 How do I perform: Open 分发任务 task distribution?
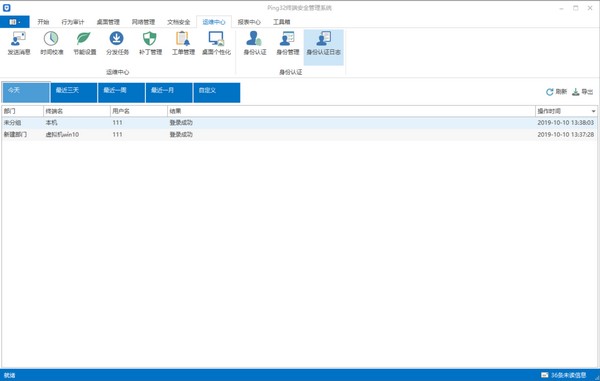click(117, 44)
